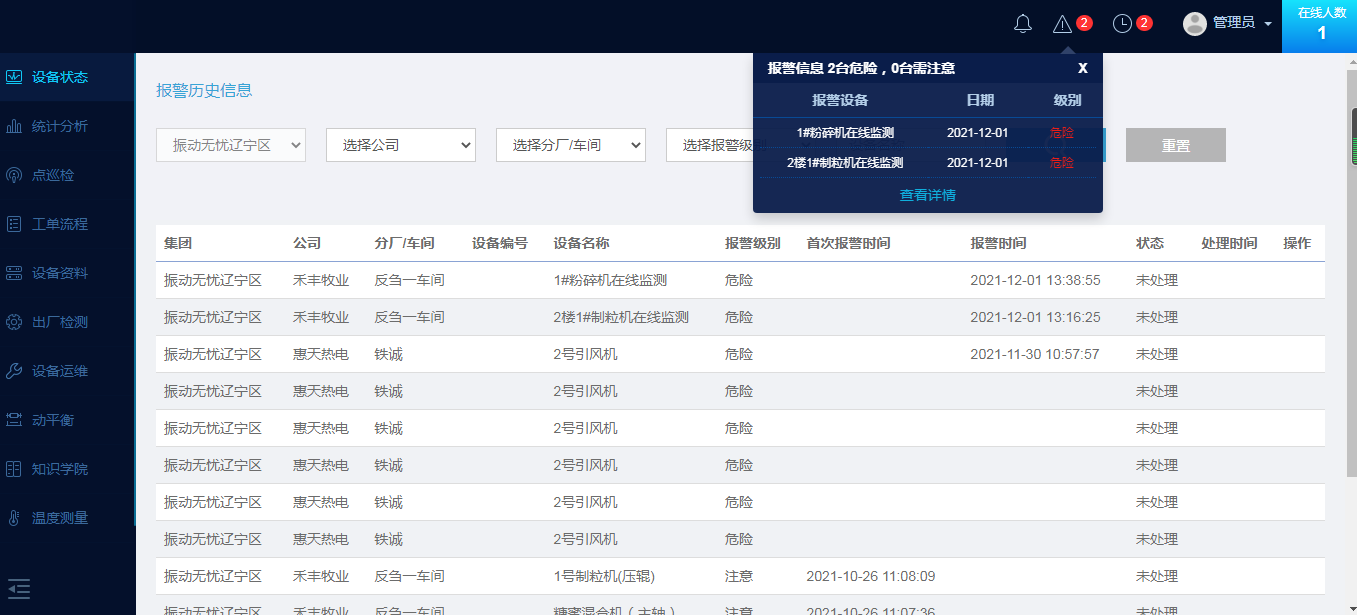Click the 查看详情 link in alarm popup
This screenshot has width=1357, height=615.
927,195
